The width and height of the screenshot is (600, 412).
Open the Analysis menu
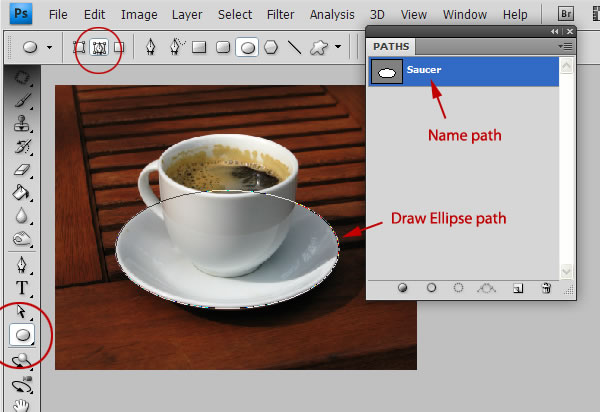coord(332,15)
